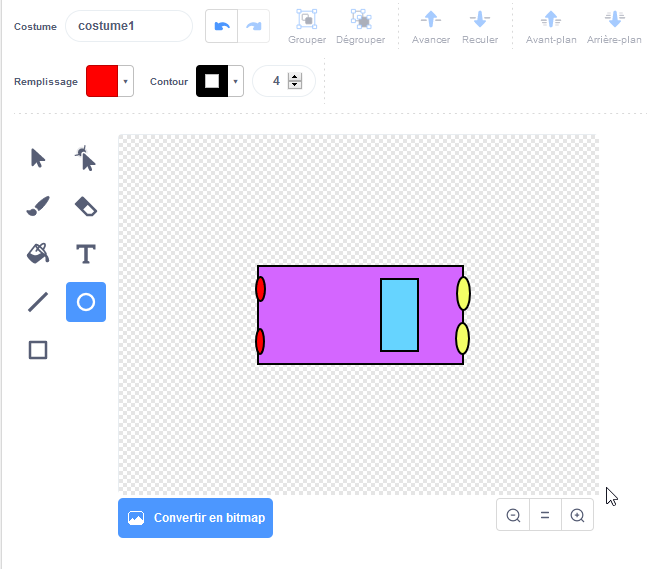Click the redo arrow button
The height and width of the screenshot is (569, 671).
[x=253, y=26]
